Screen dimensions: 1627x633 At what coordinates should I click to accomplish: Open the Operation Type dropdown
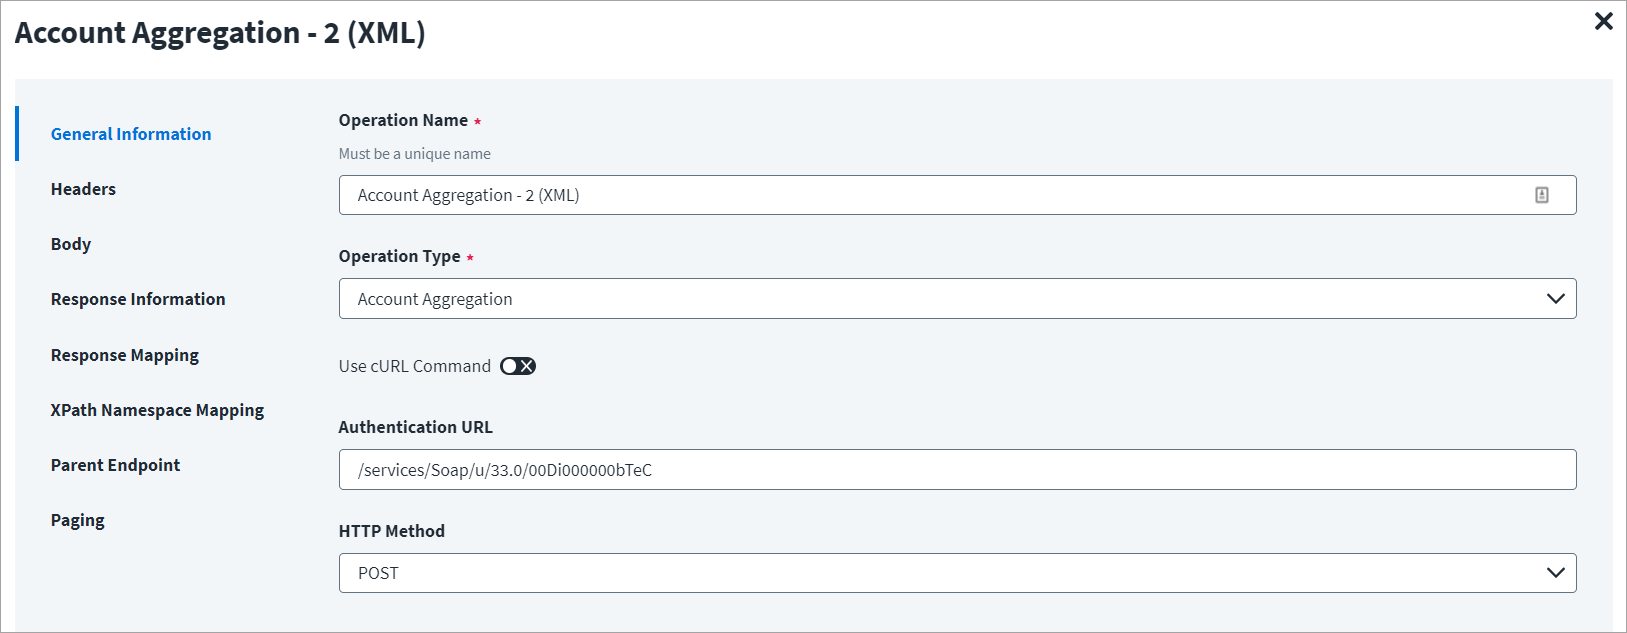[956, 299]
